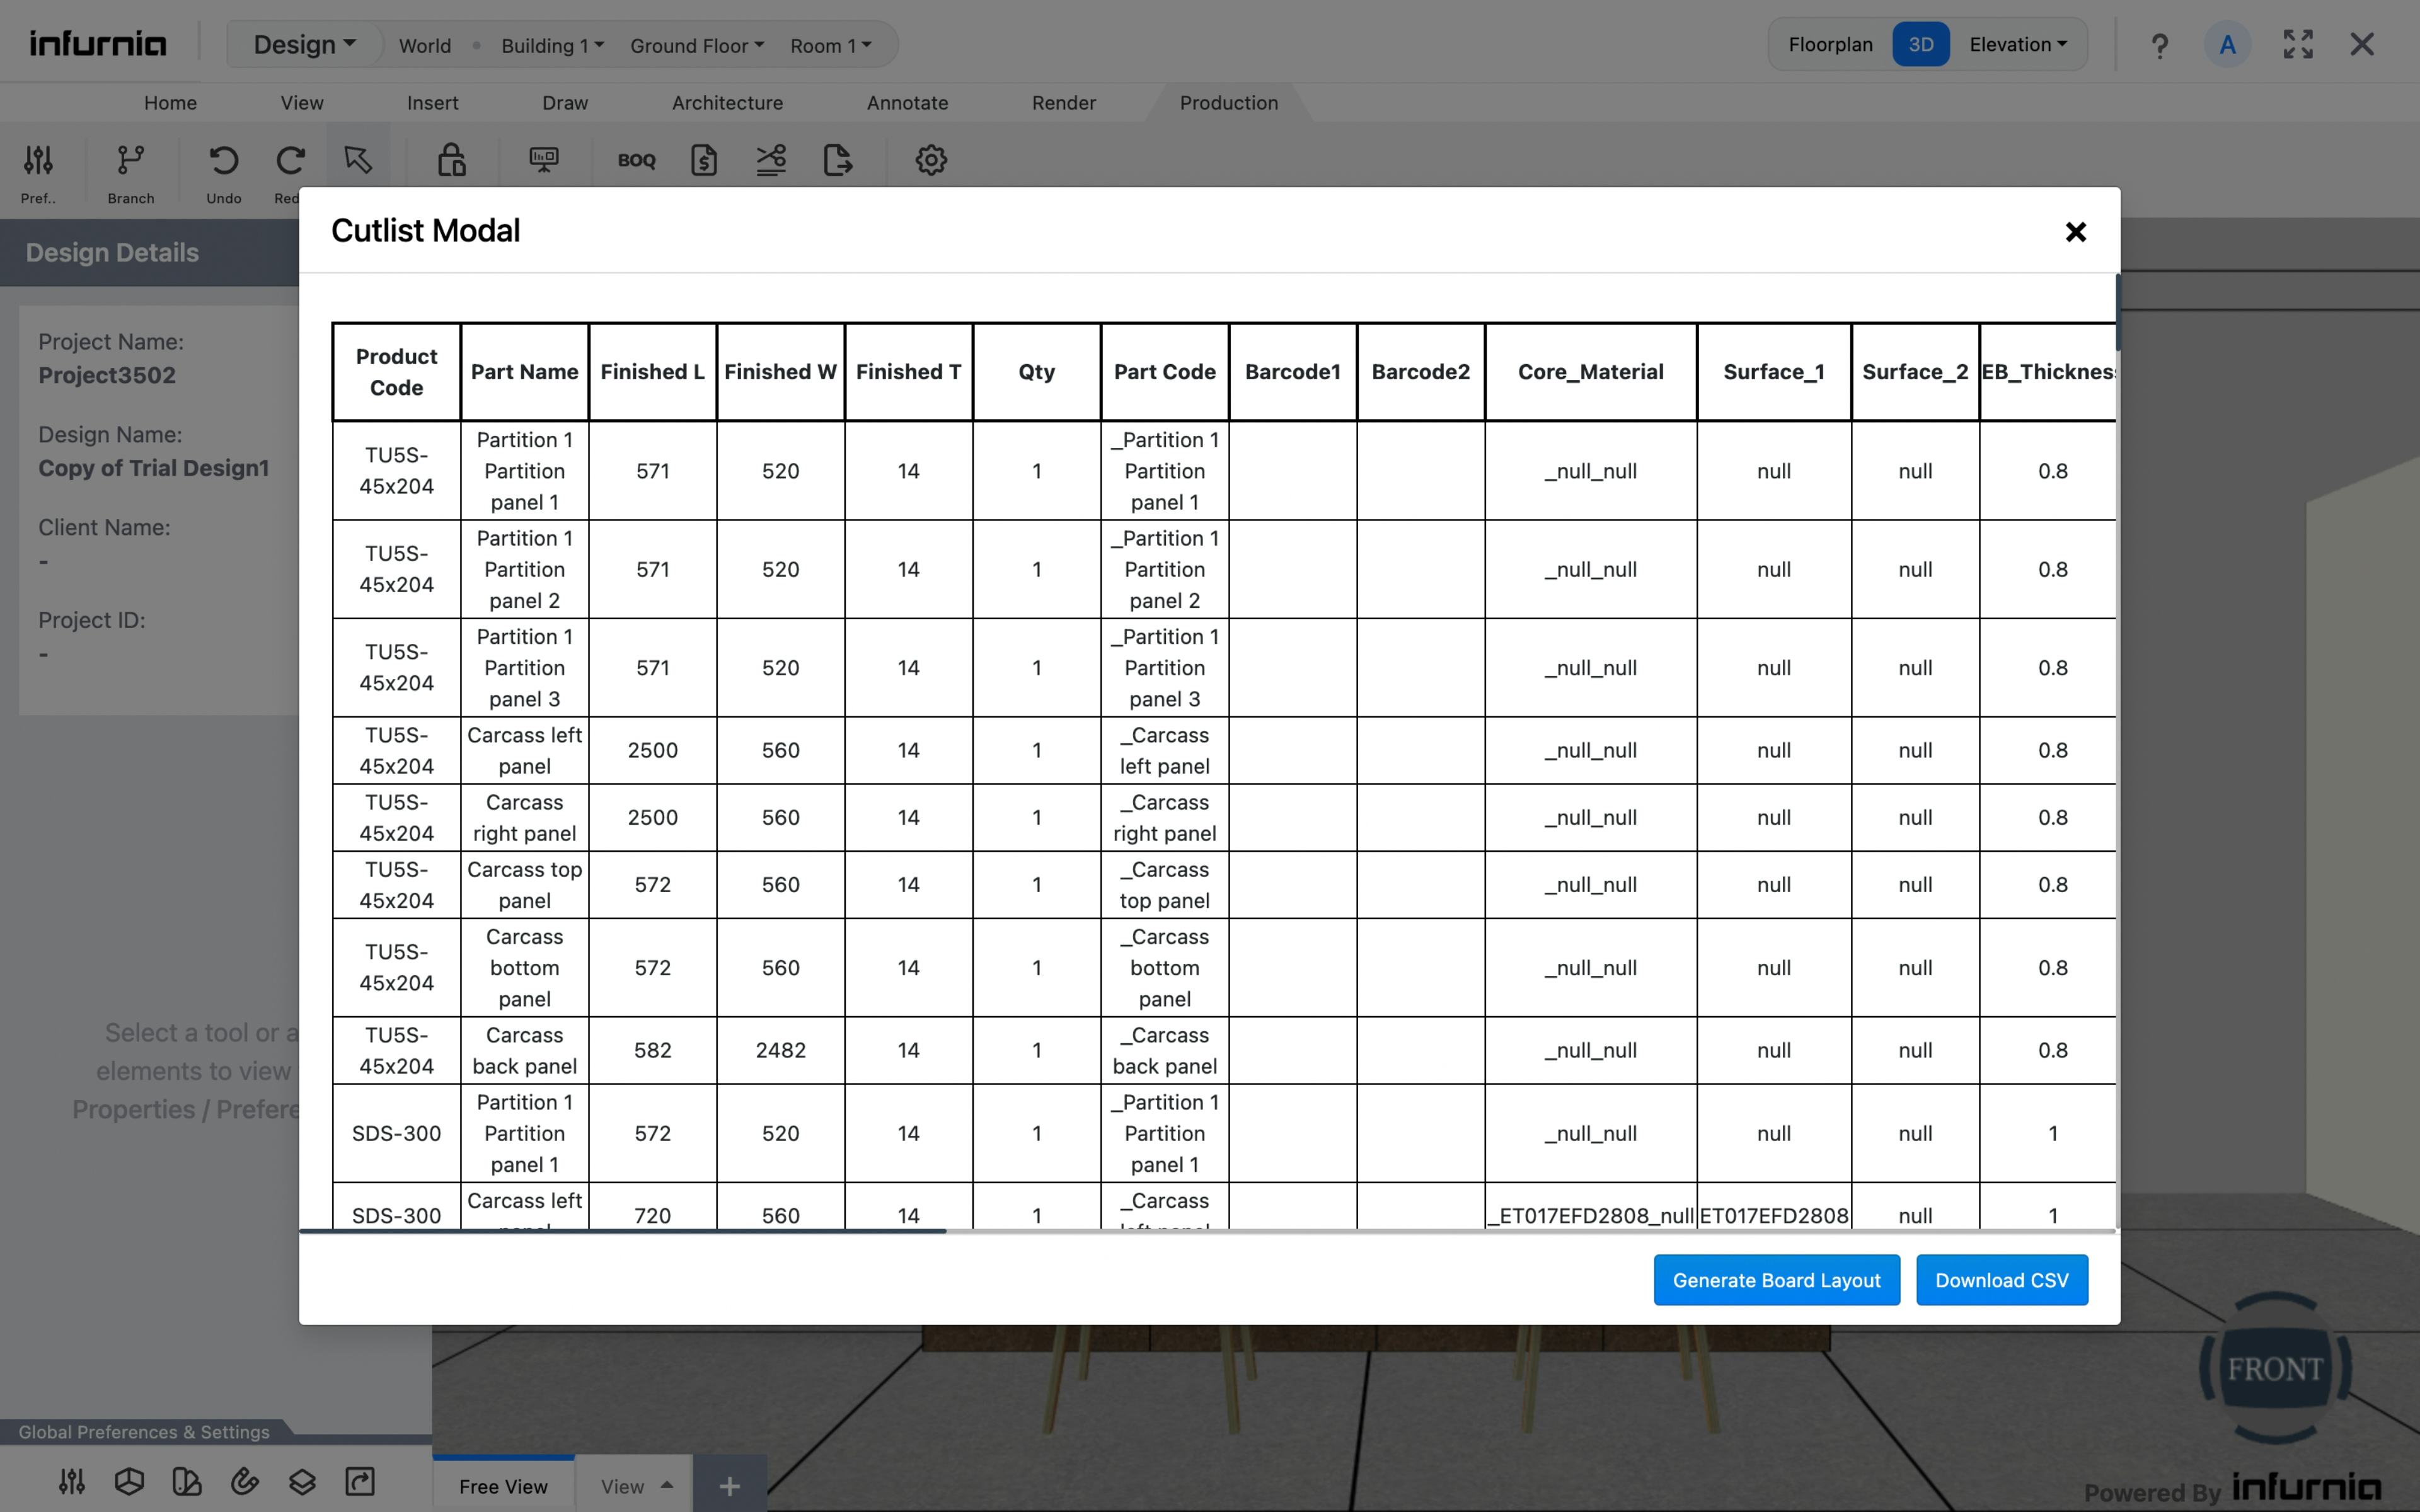Switch to 3D view mode
The width and height of the screenshot is (2420, 1512).
pos(1920,45)
